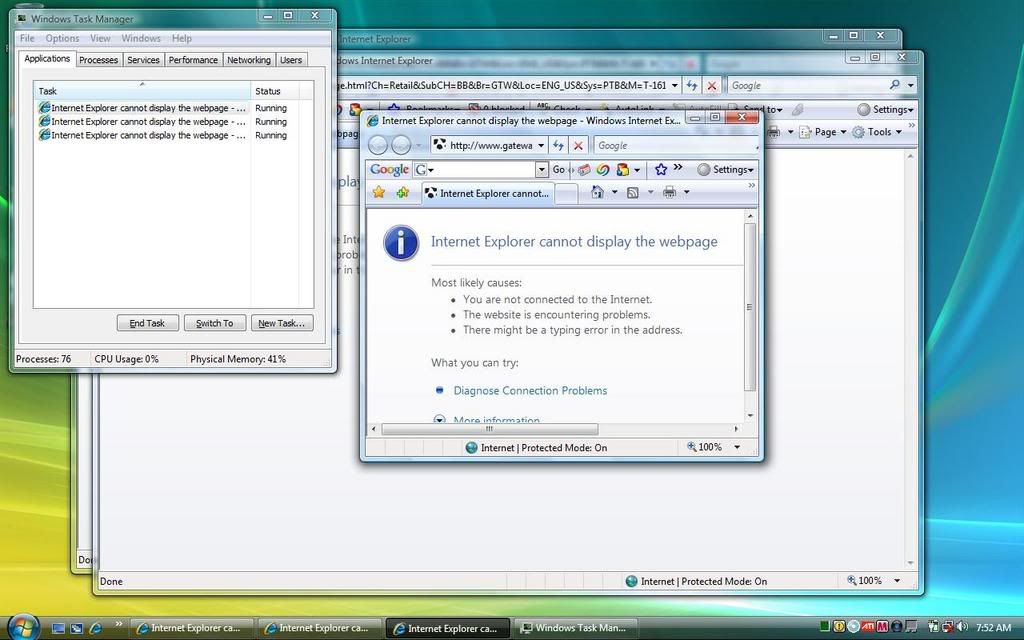
Task: Click Show Desktop icon in Quick Launch
Action: pyautogui.click(x=58, y=628)
